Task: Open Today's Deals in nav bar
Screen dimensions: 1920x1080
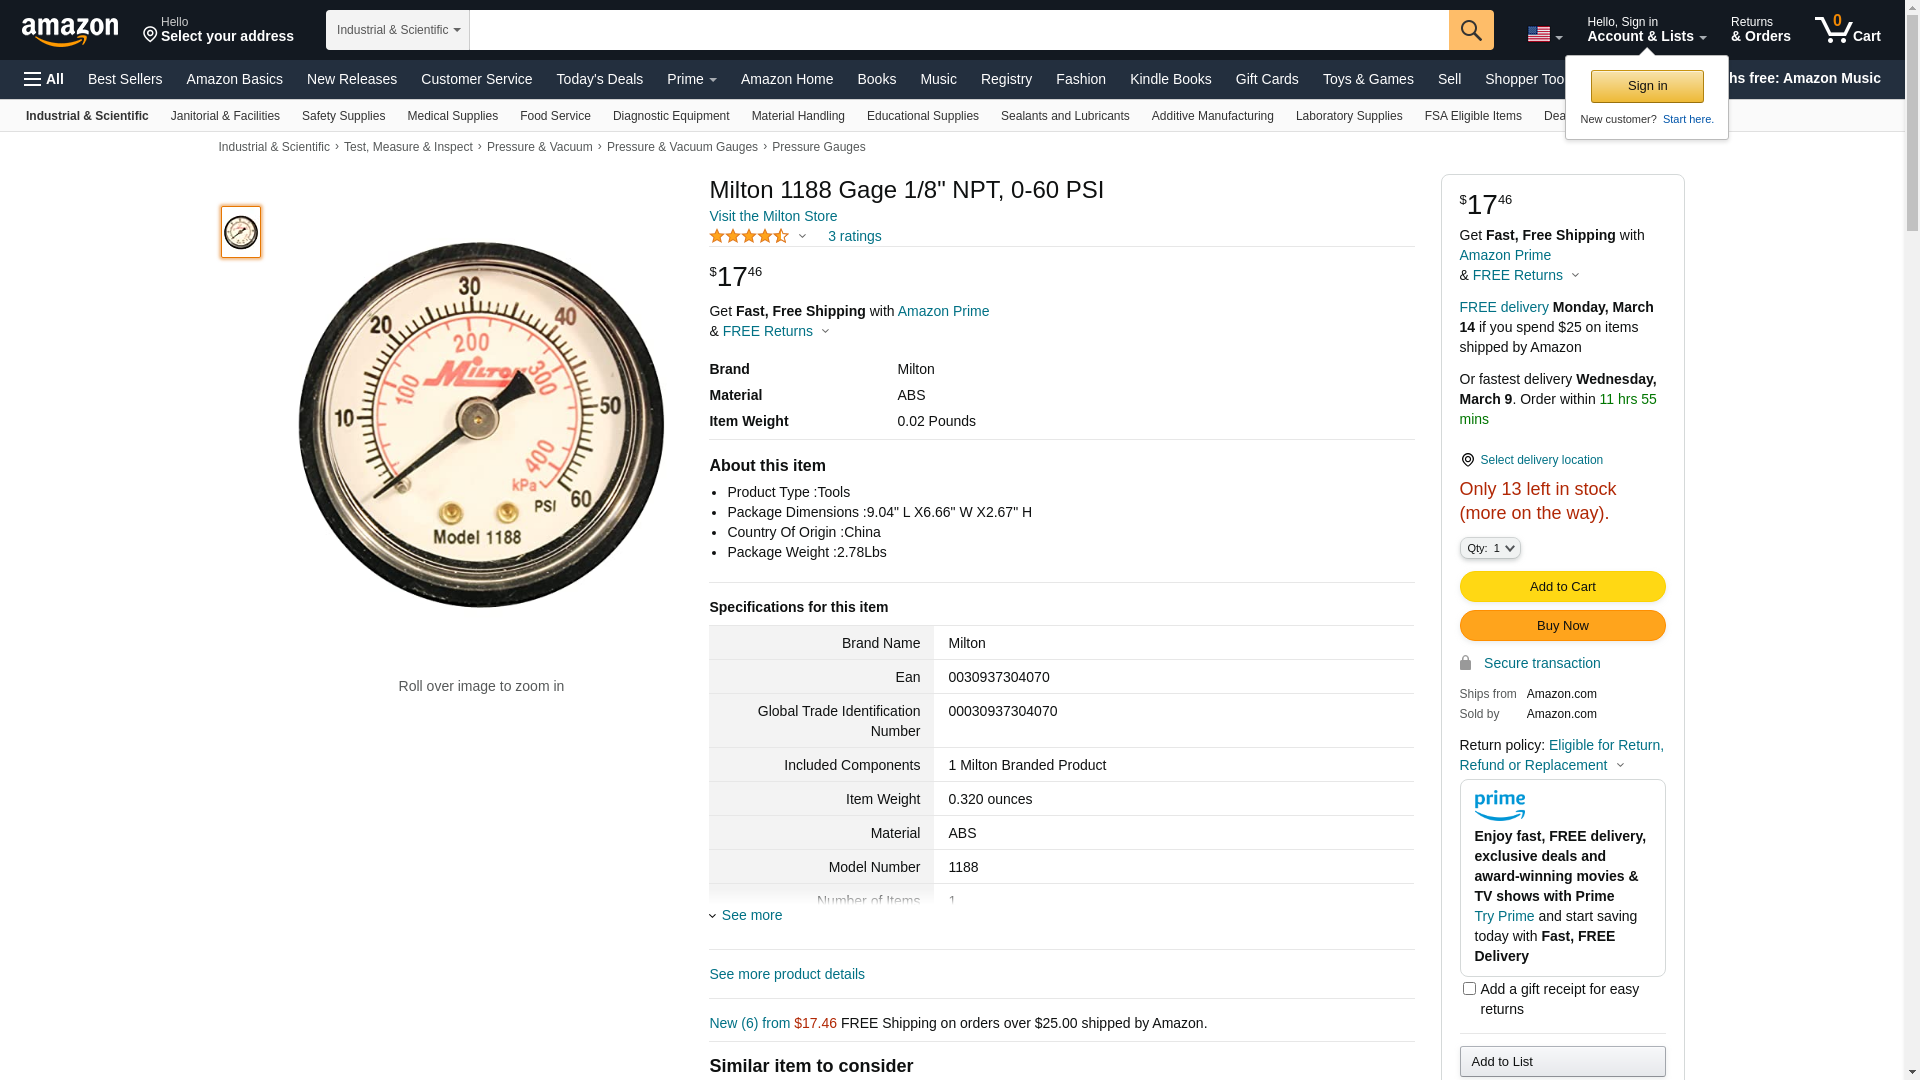Action: coord(599,79)
